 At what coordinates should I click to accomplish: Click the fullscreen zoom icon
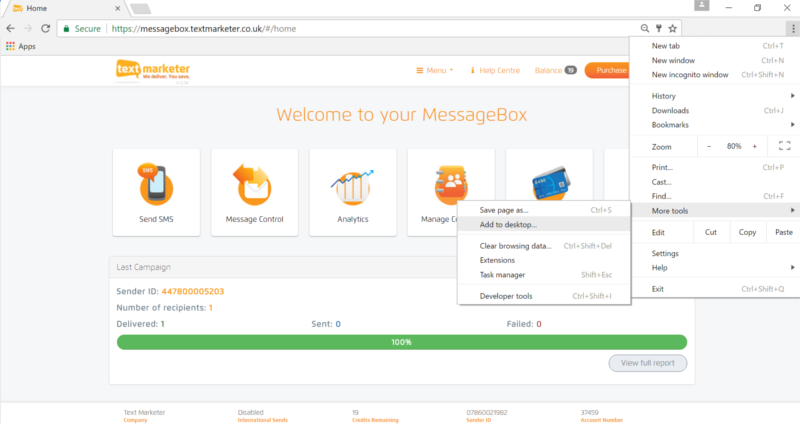[x=784, y=146]
